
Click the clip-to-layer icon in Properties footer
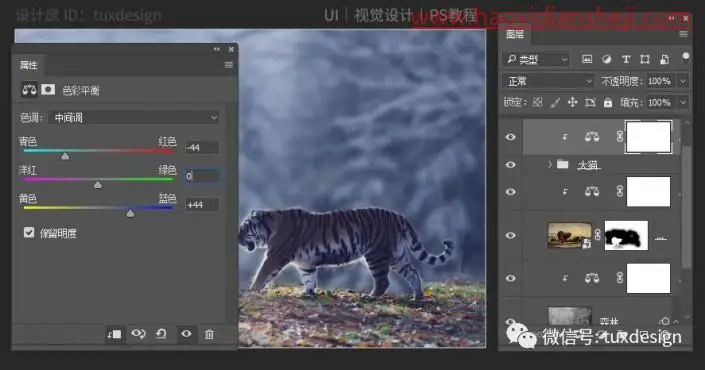coord(114,334)
